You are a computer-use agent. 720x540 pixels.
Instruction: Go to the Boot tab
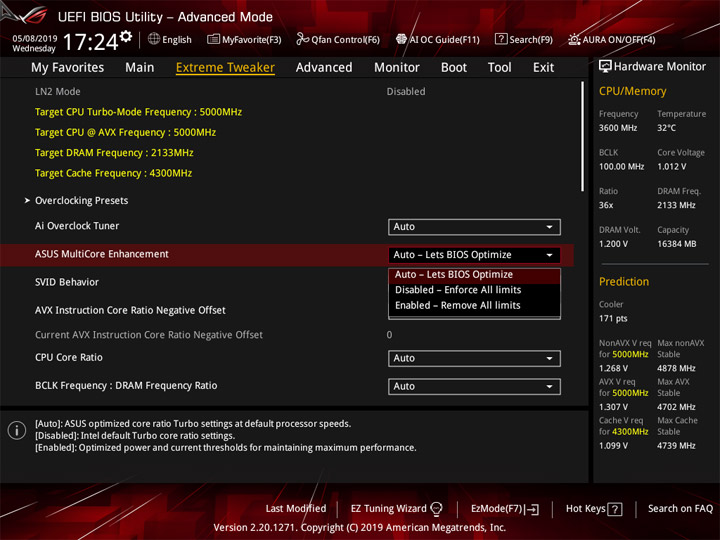coord(454,68)
